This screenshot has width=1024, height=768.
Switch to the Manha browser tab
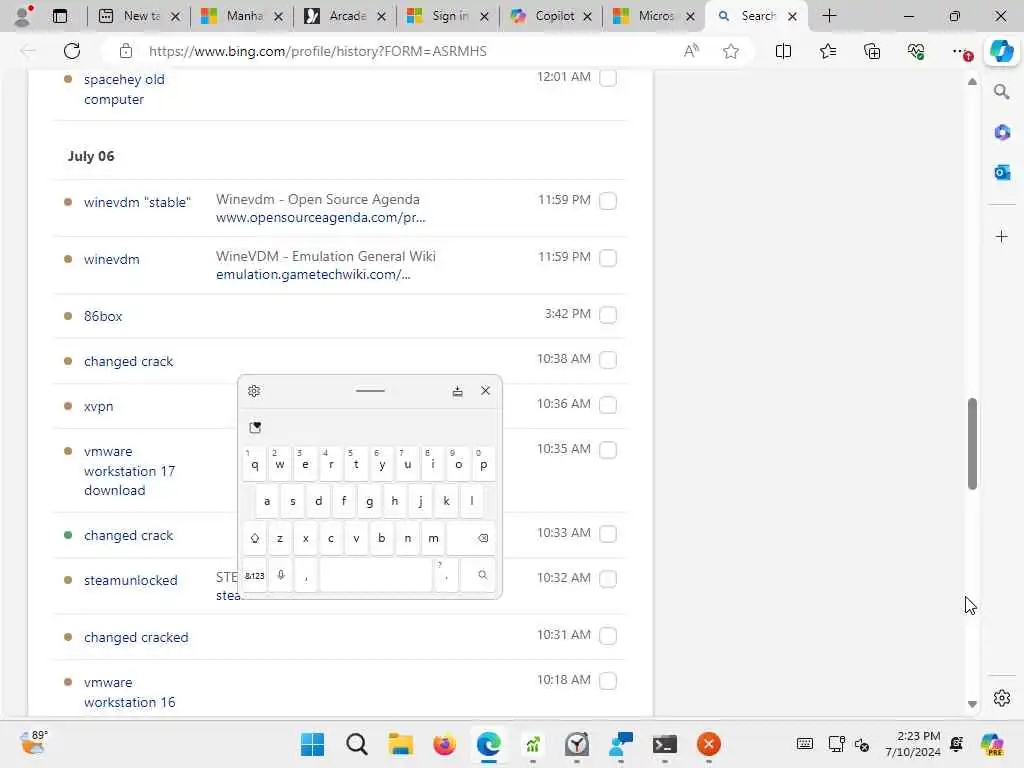(243, 16)
